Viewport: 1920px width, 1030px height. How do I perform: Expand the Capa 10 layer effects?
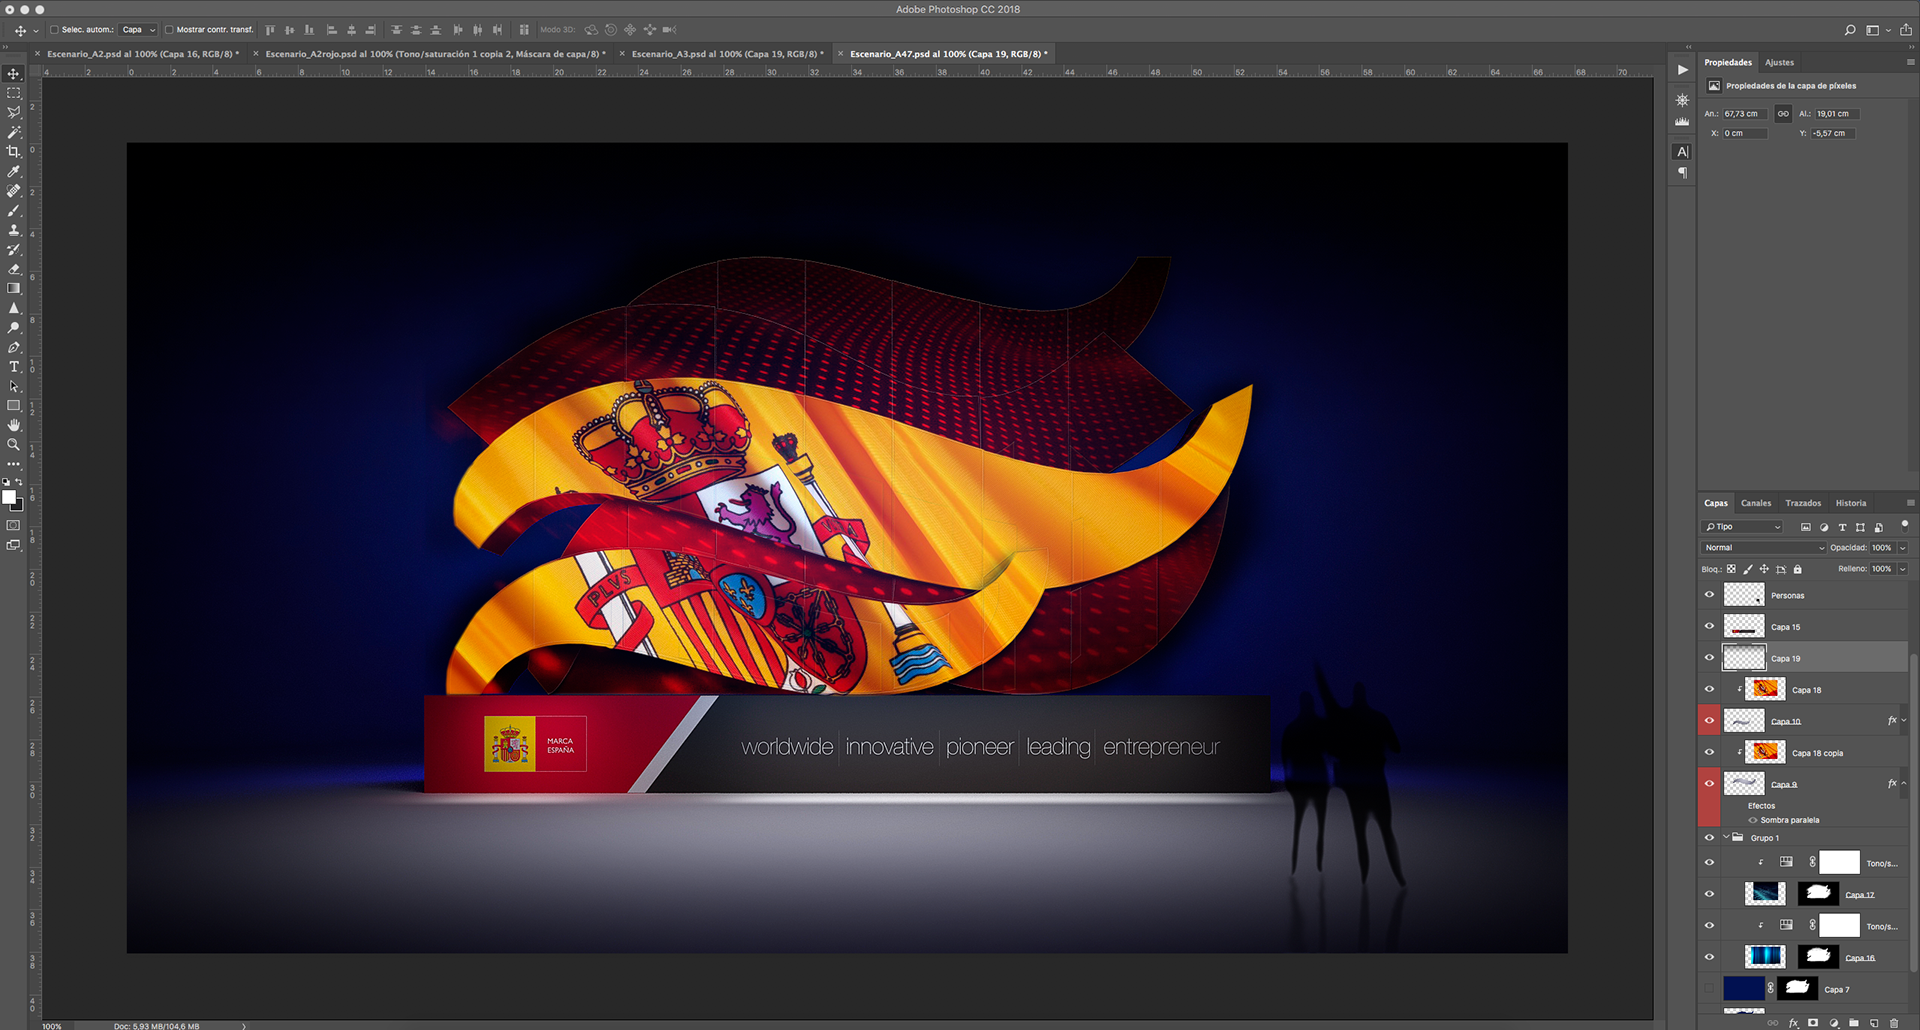coord(1904,721)
